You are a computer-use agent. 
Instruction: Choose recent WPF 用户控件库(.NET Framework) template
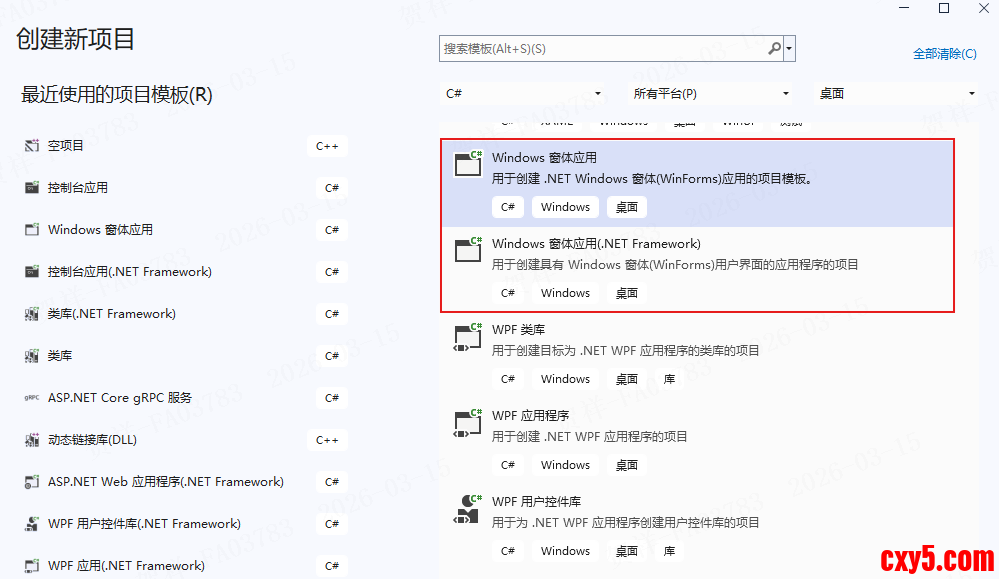185,524
